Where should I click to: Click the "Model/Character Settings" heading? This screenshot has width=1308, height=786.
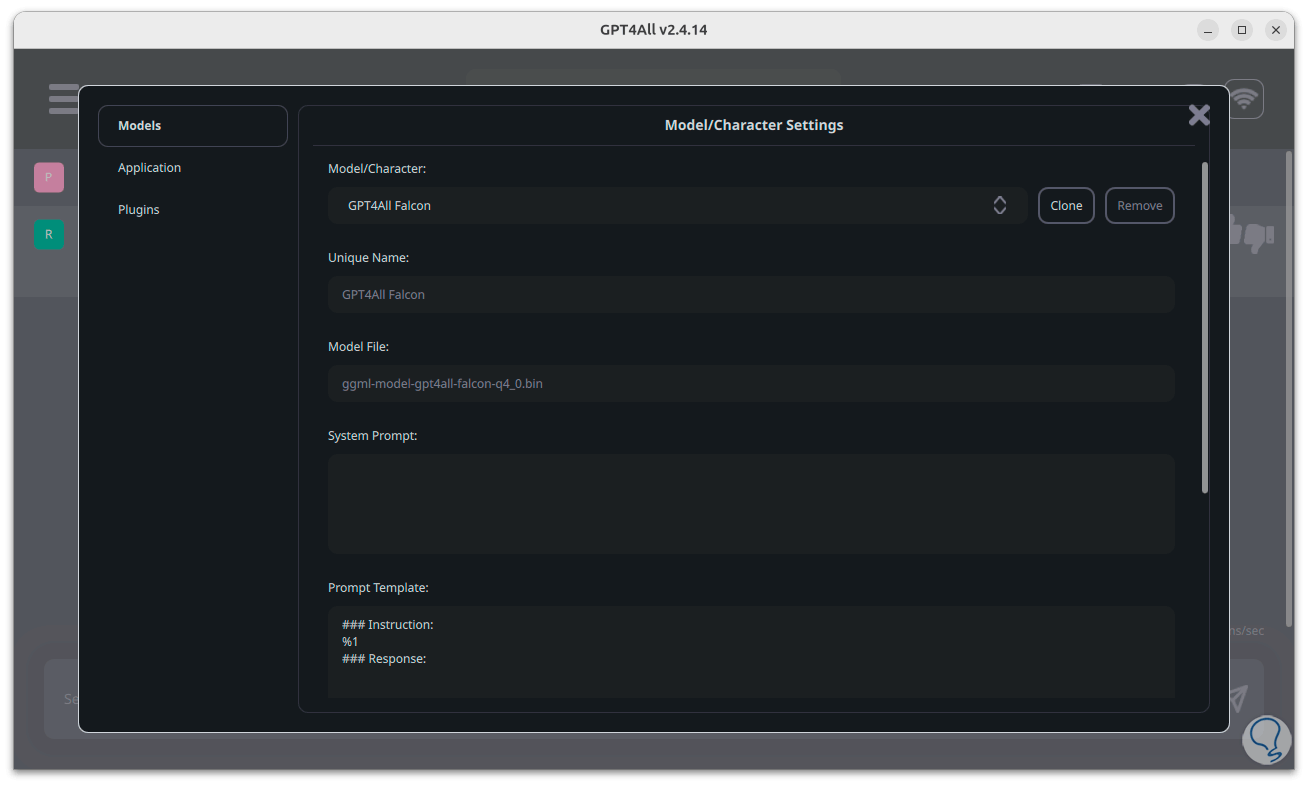click(754, 125)
